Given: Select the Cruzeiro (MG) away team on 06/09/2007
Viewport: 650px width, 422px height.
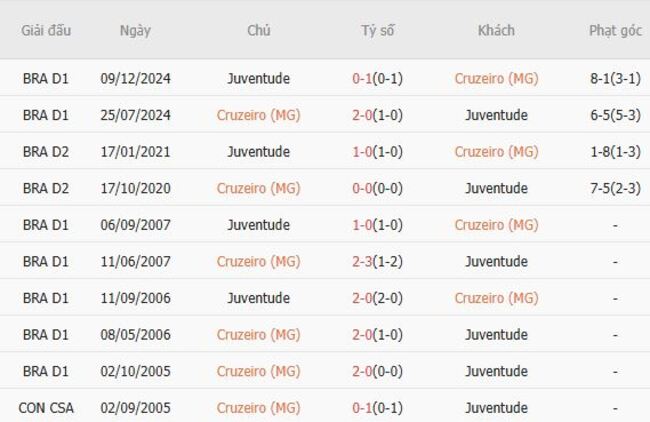Looking at the screenshot, I should click(496, 225).
